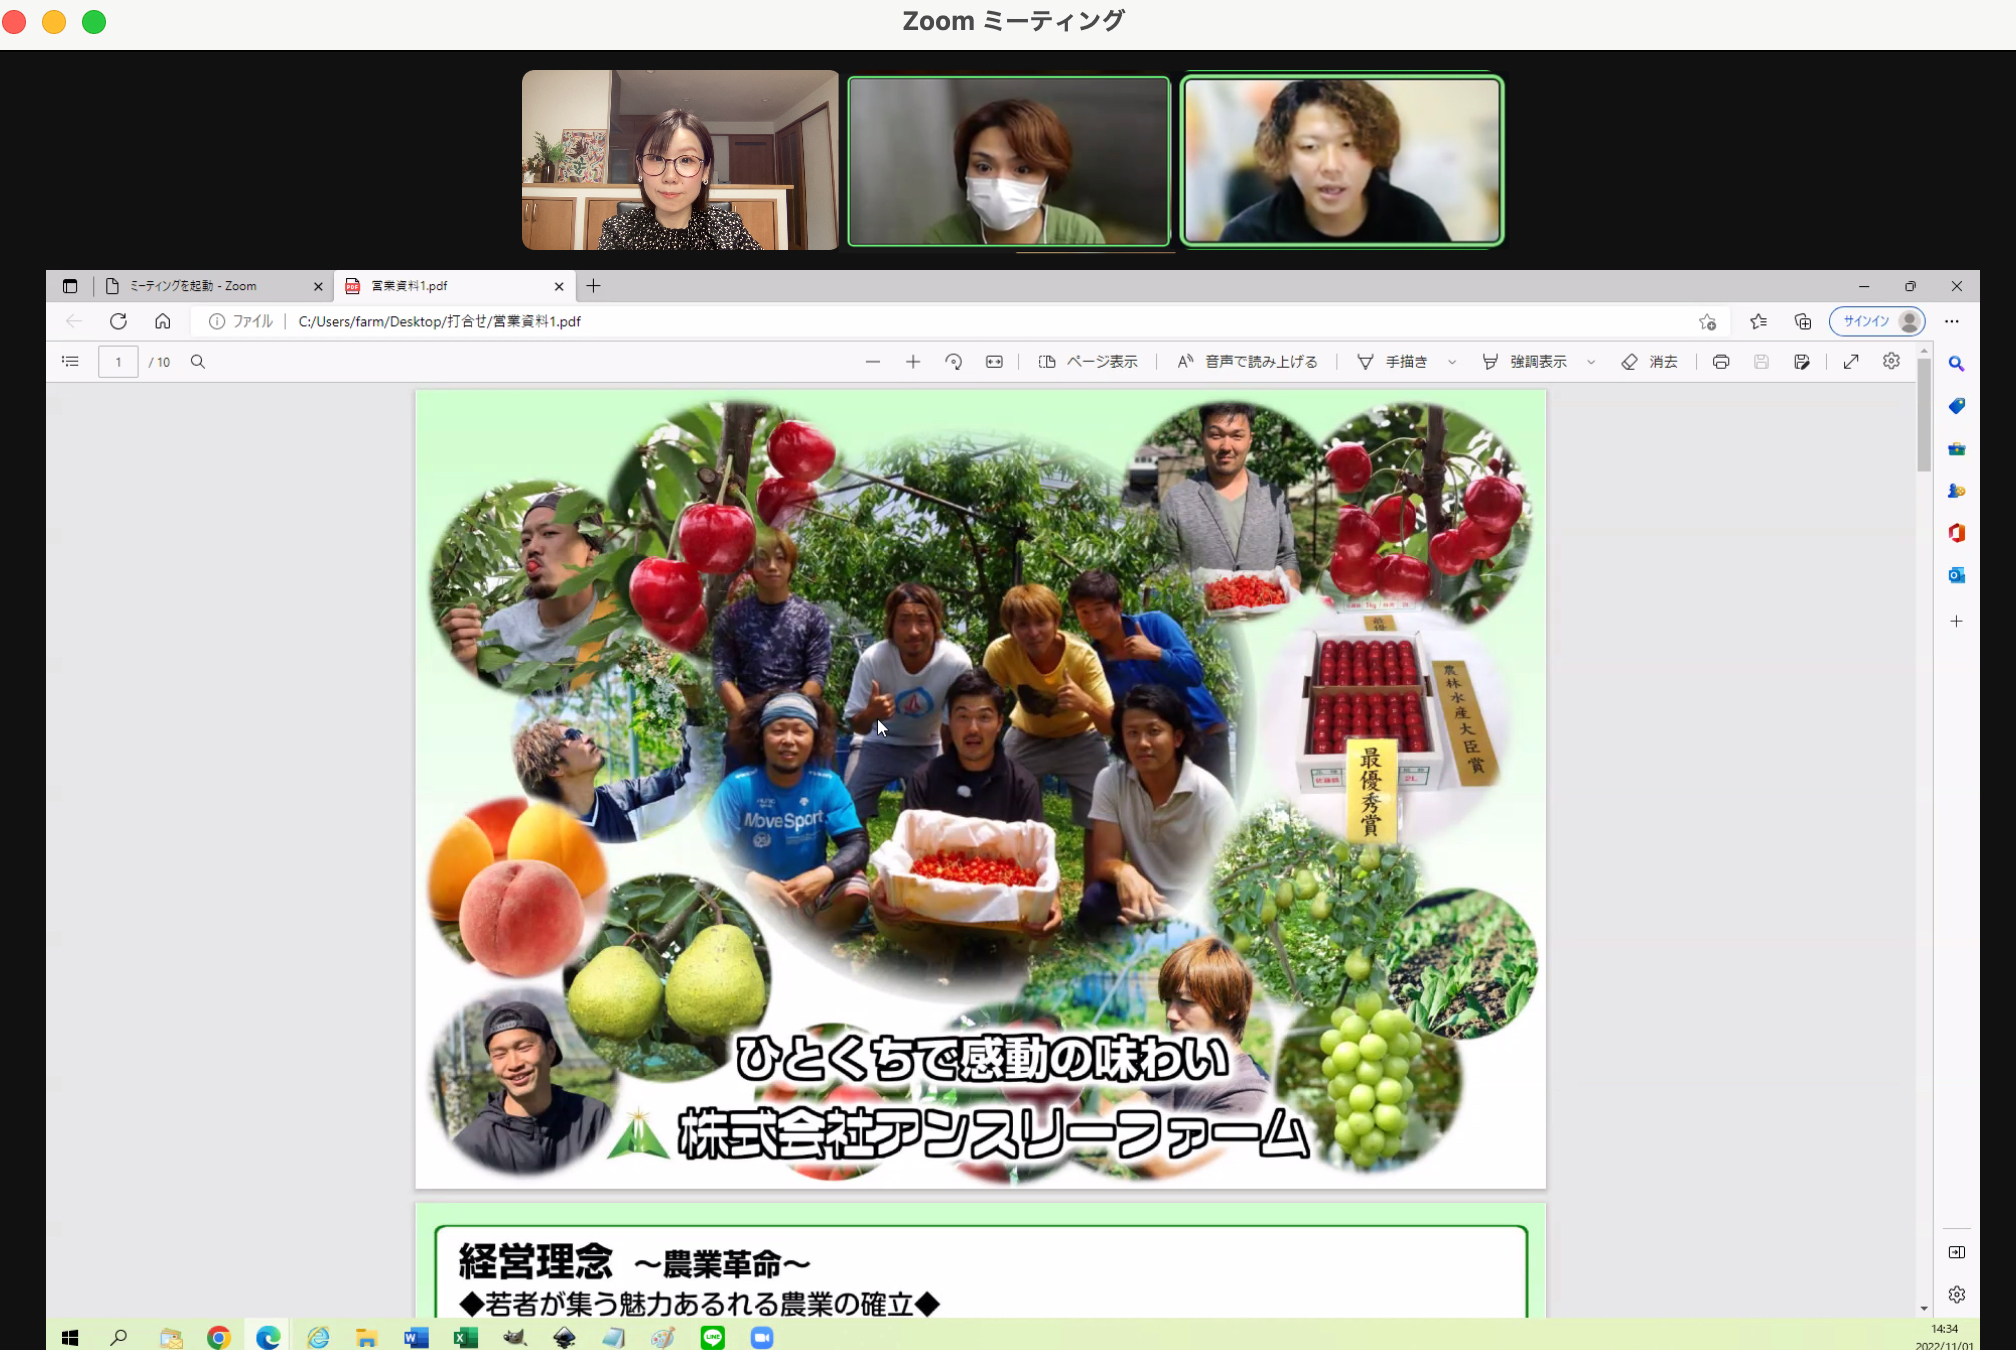2016x1350 pixels.
Task: Expand the 手描き pen options dropdown
Action: (x=1452, y=362)
